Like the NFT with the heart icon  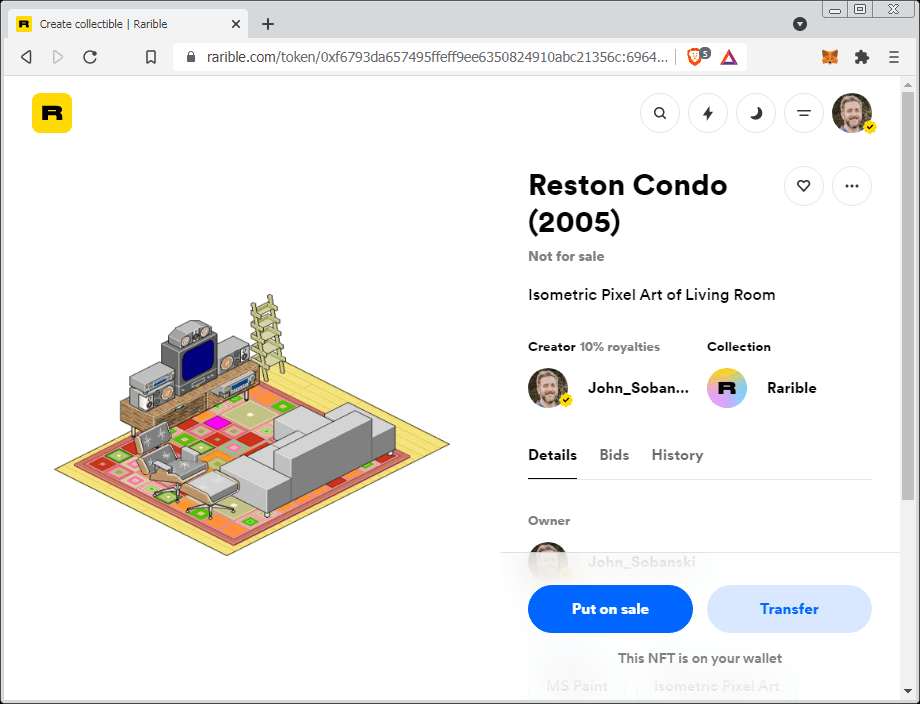point(803,186)
